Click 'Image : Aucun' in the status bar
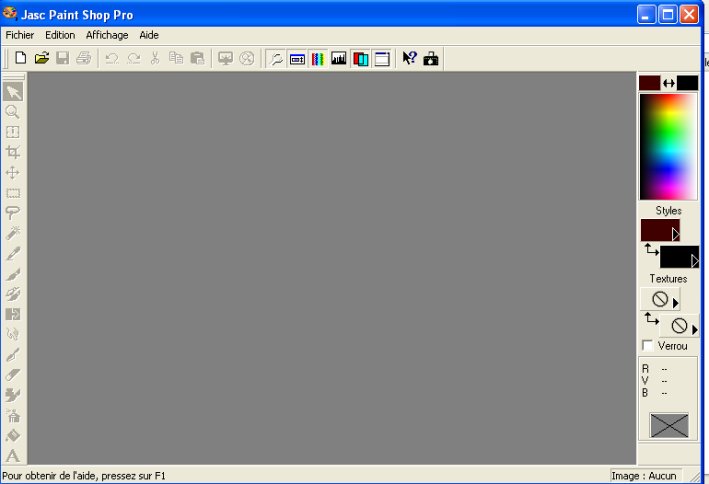Image resolution: width=709 pixels, height=484 pixels. tap(644, 476)
